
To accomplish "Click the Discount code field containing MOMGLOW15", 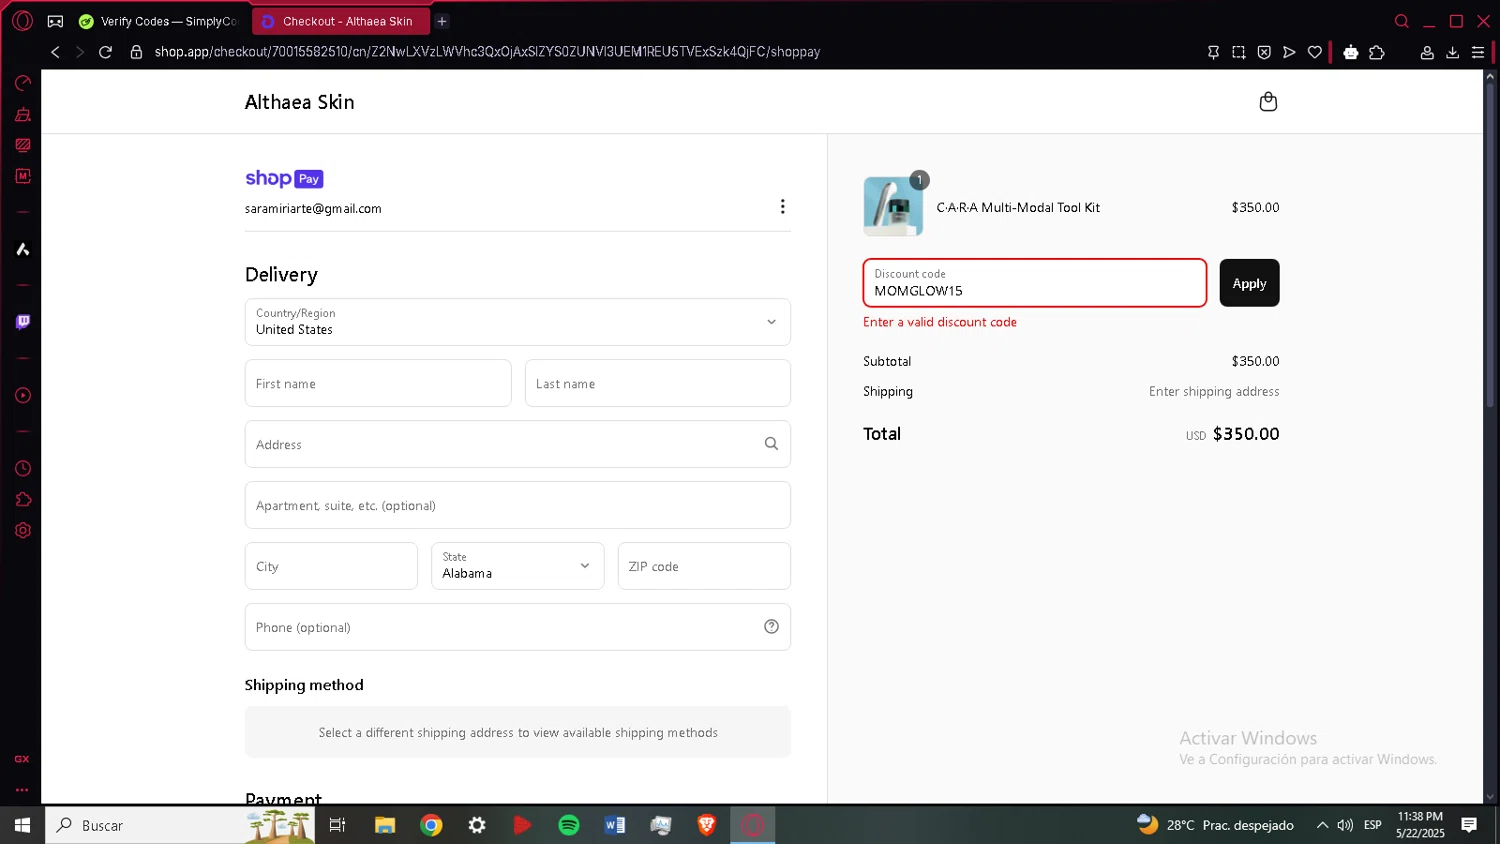I will tap(1035, 283).
